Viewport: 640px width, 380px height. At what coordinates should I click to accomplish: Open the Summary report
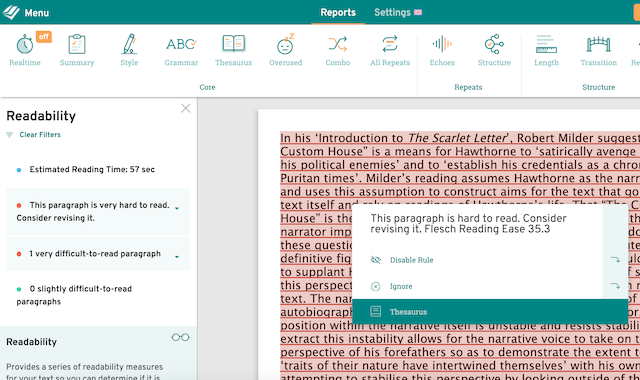[x=77, y=50]
